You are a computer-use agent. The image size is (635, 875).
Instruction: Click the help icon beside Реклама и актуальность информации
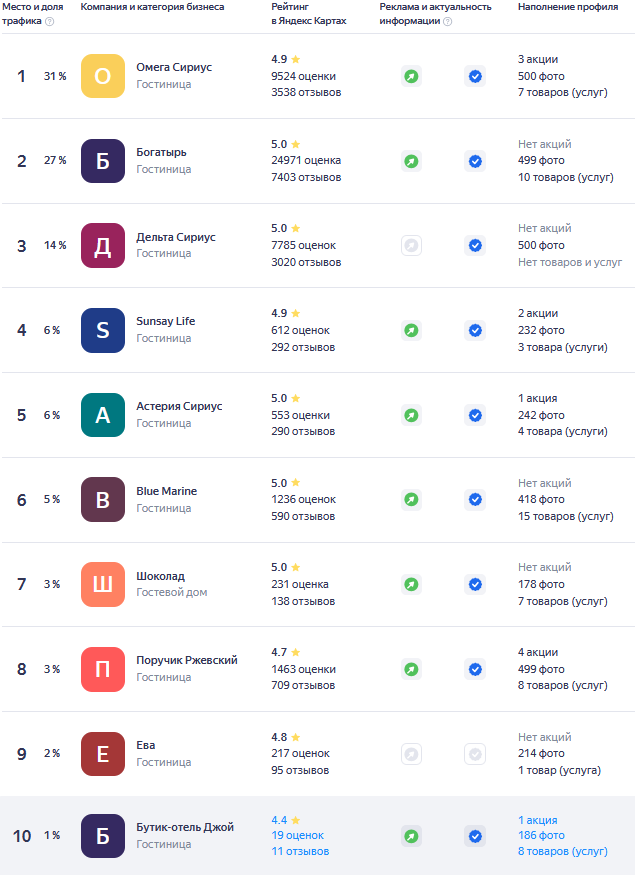[448, 21]
